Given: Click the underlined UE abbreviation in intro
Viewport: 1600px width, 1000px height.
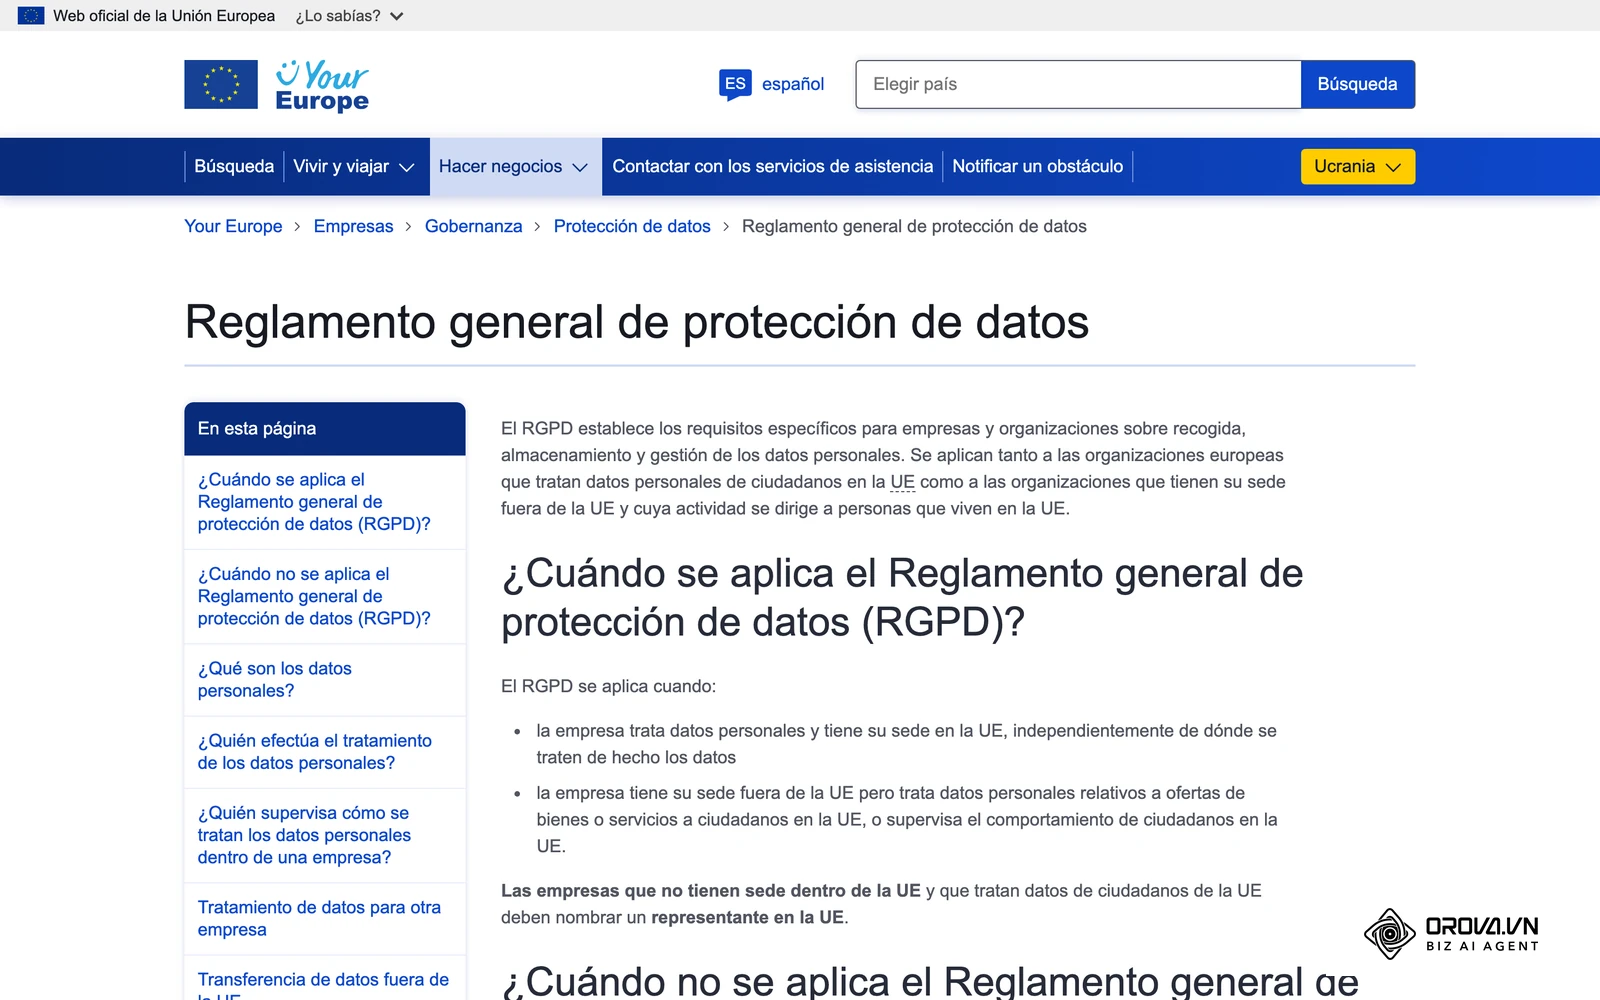Looking at the screenshot, I should coord(902,482).
